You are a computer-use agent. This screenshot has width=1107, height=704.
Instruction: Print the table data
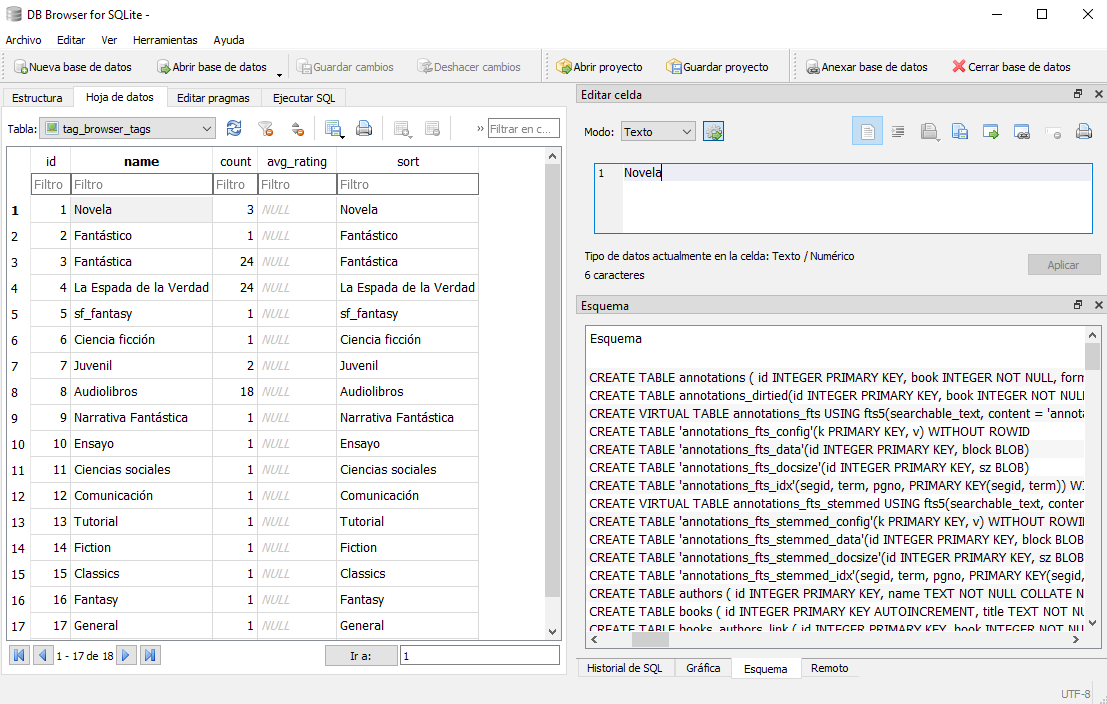point(364,128)
